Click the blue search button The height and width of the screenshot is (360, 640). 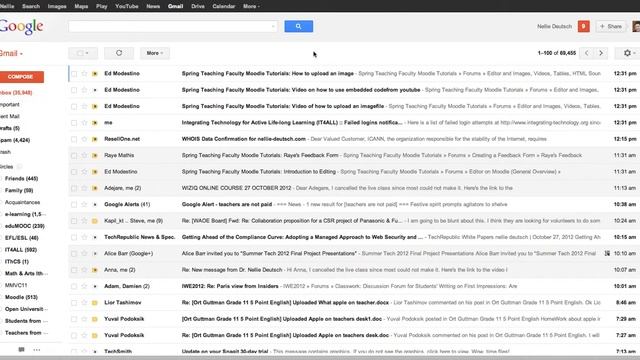click(x=298, y=26)
